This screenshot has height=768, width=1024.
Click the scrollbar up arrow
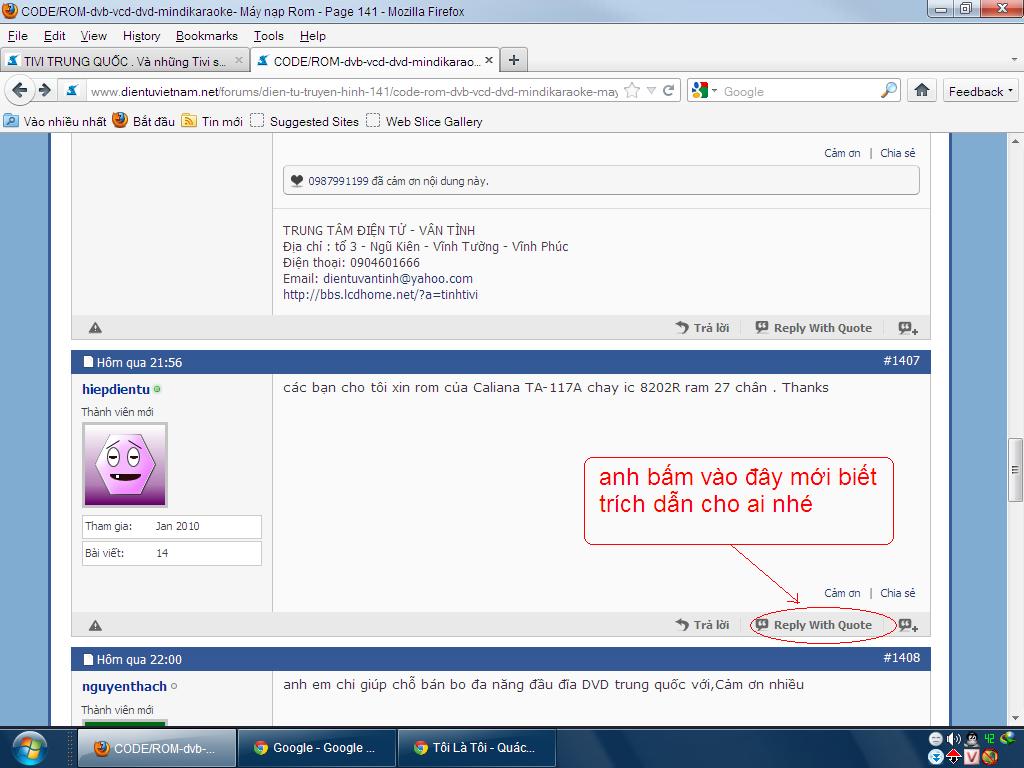click(x=1015, y=140)
